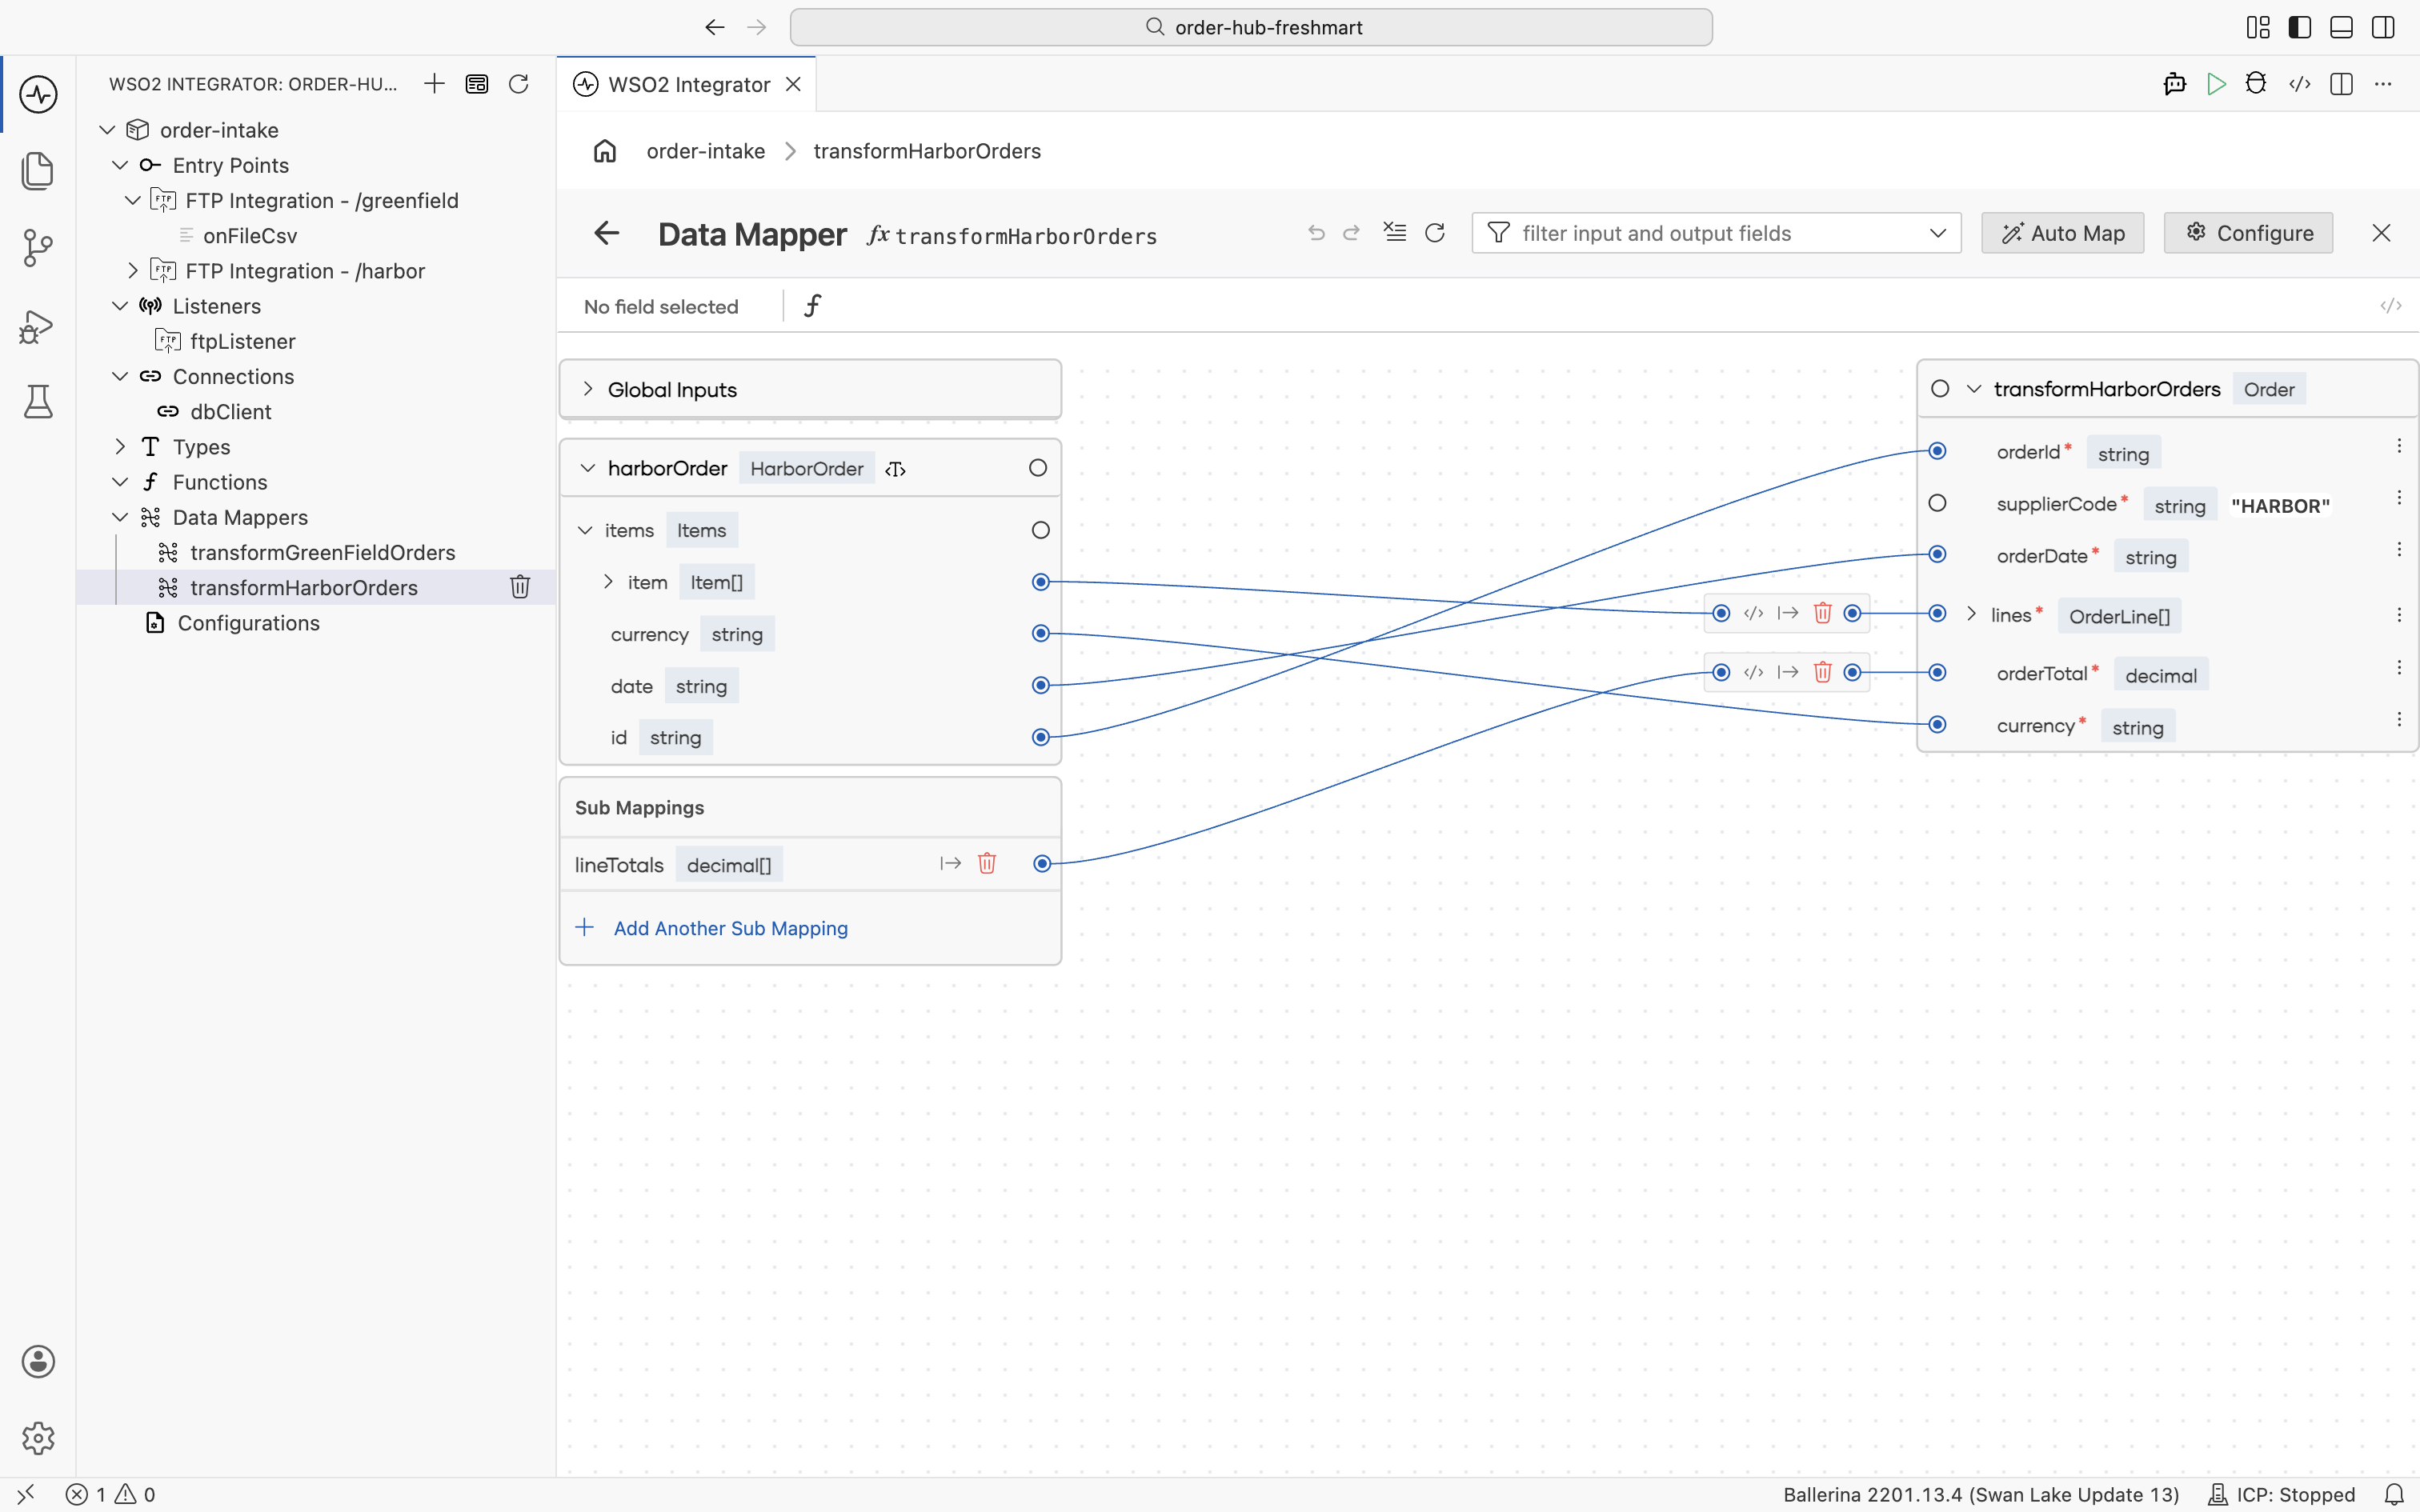2420x1512 pixels.
Task: Click the filter input and output fields box
Action: coord(1716,233)
